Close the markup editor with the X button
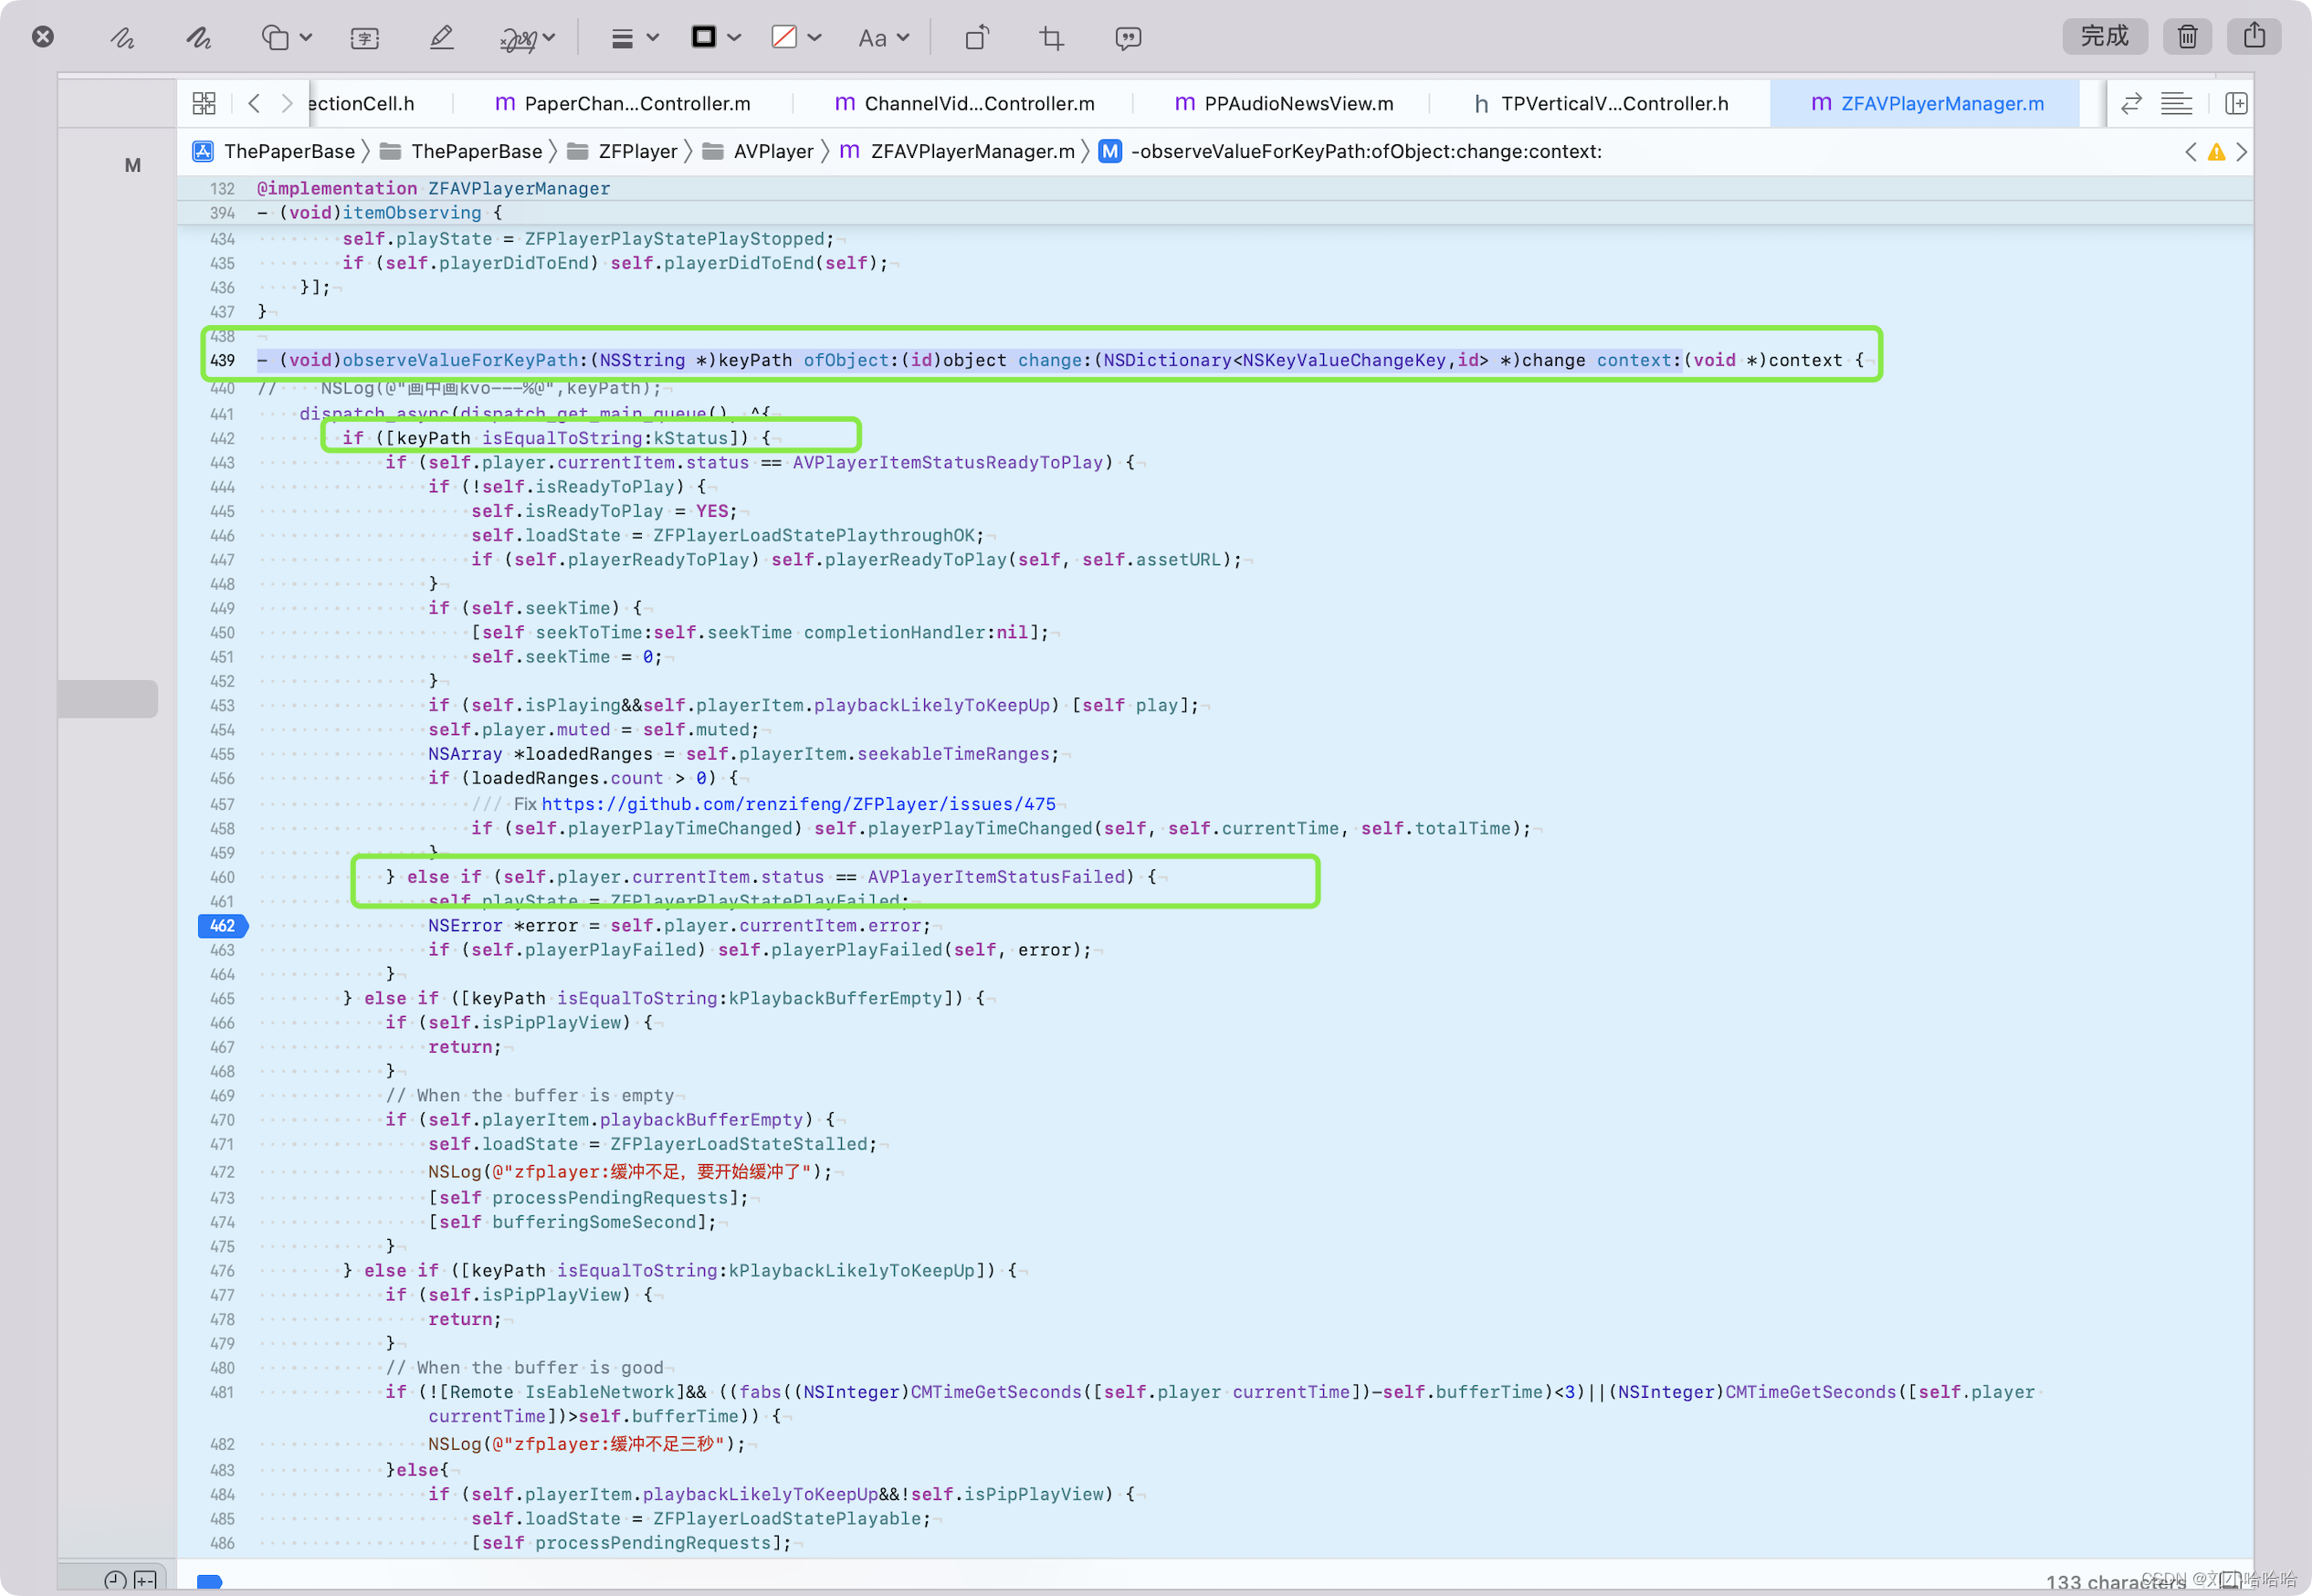Screen dimensions: 2312x1596 pos(43,37)
